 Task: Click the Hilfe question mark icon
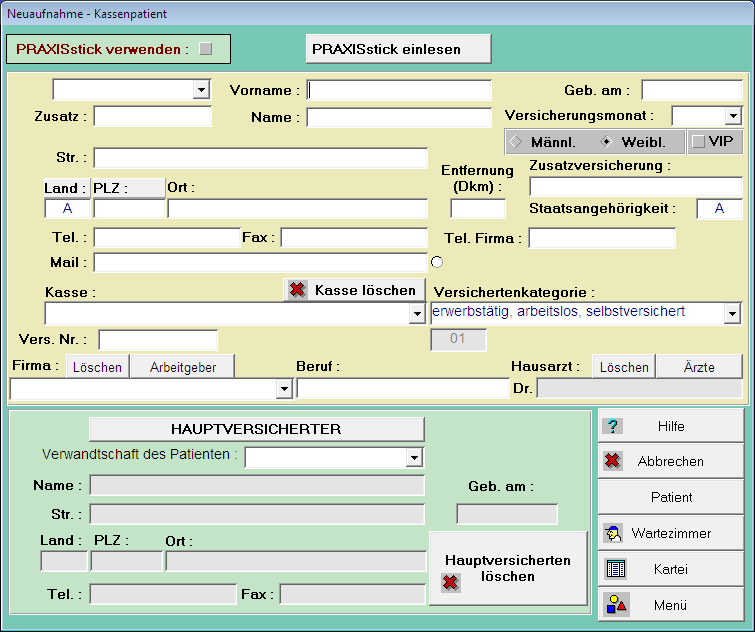point(614,426)
